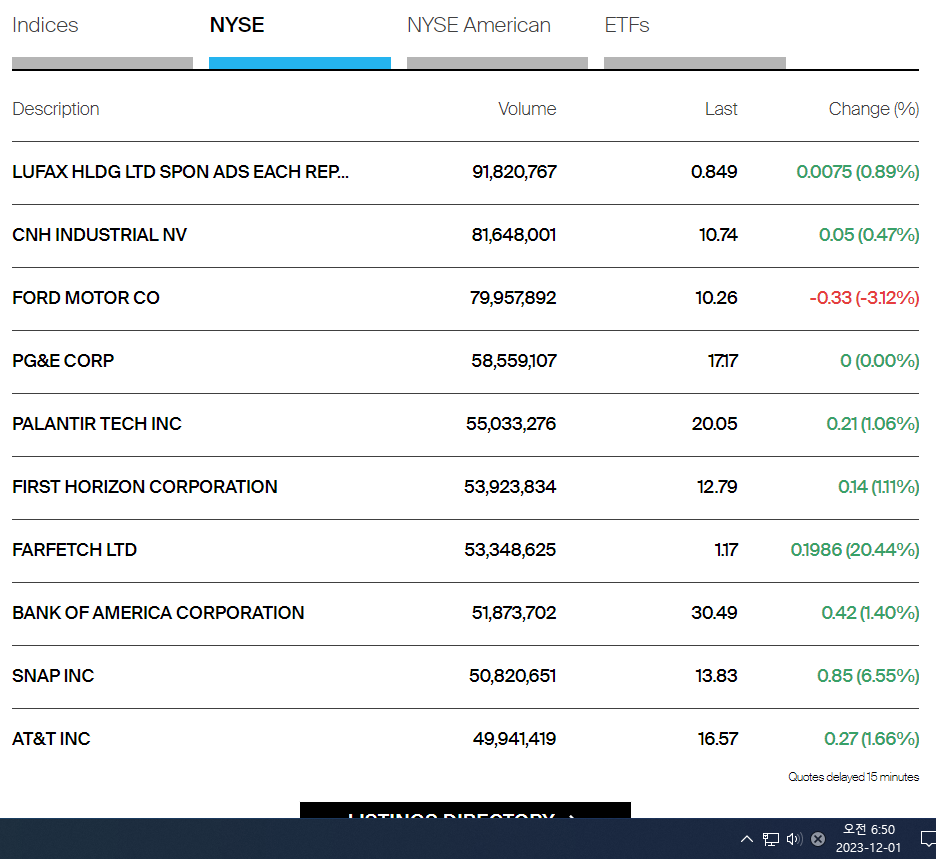Click last price 10.74
This screenshot has width=936, height=859.
click(718, 235)
